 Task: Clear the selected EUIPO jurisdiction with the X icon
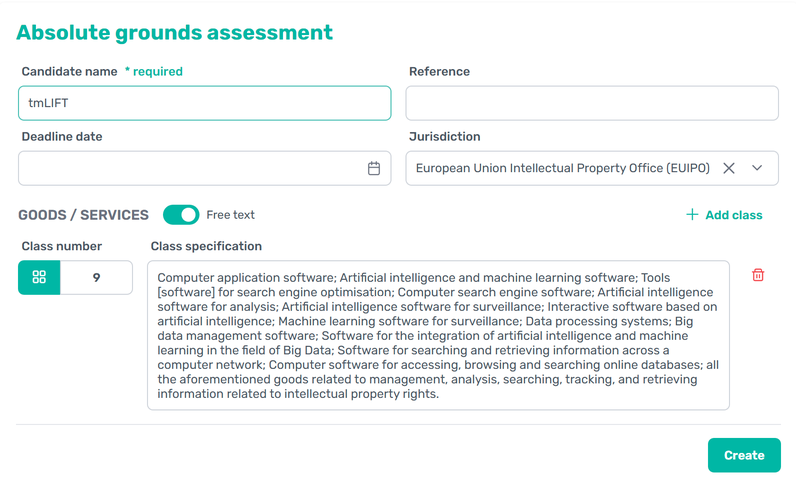(729, 168)
